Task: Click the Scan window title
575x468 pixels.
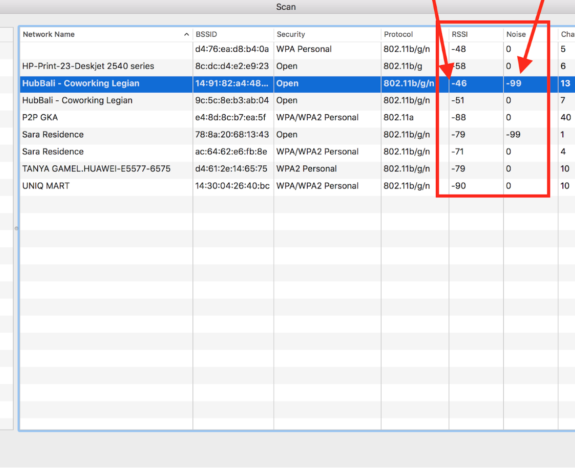Action: pyautogui.click(x=286, y=7)
